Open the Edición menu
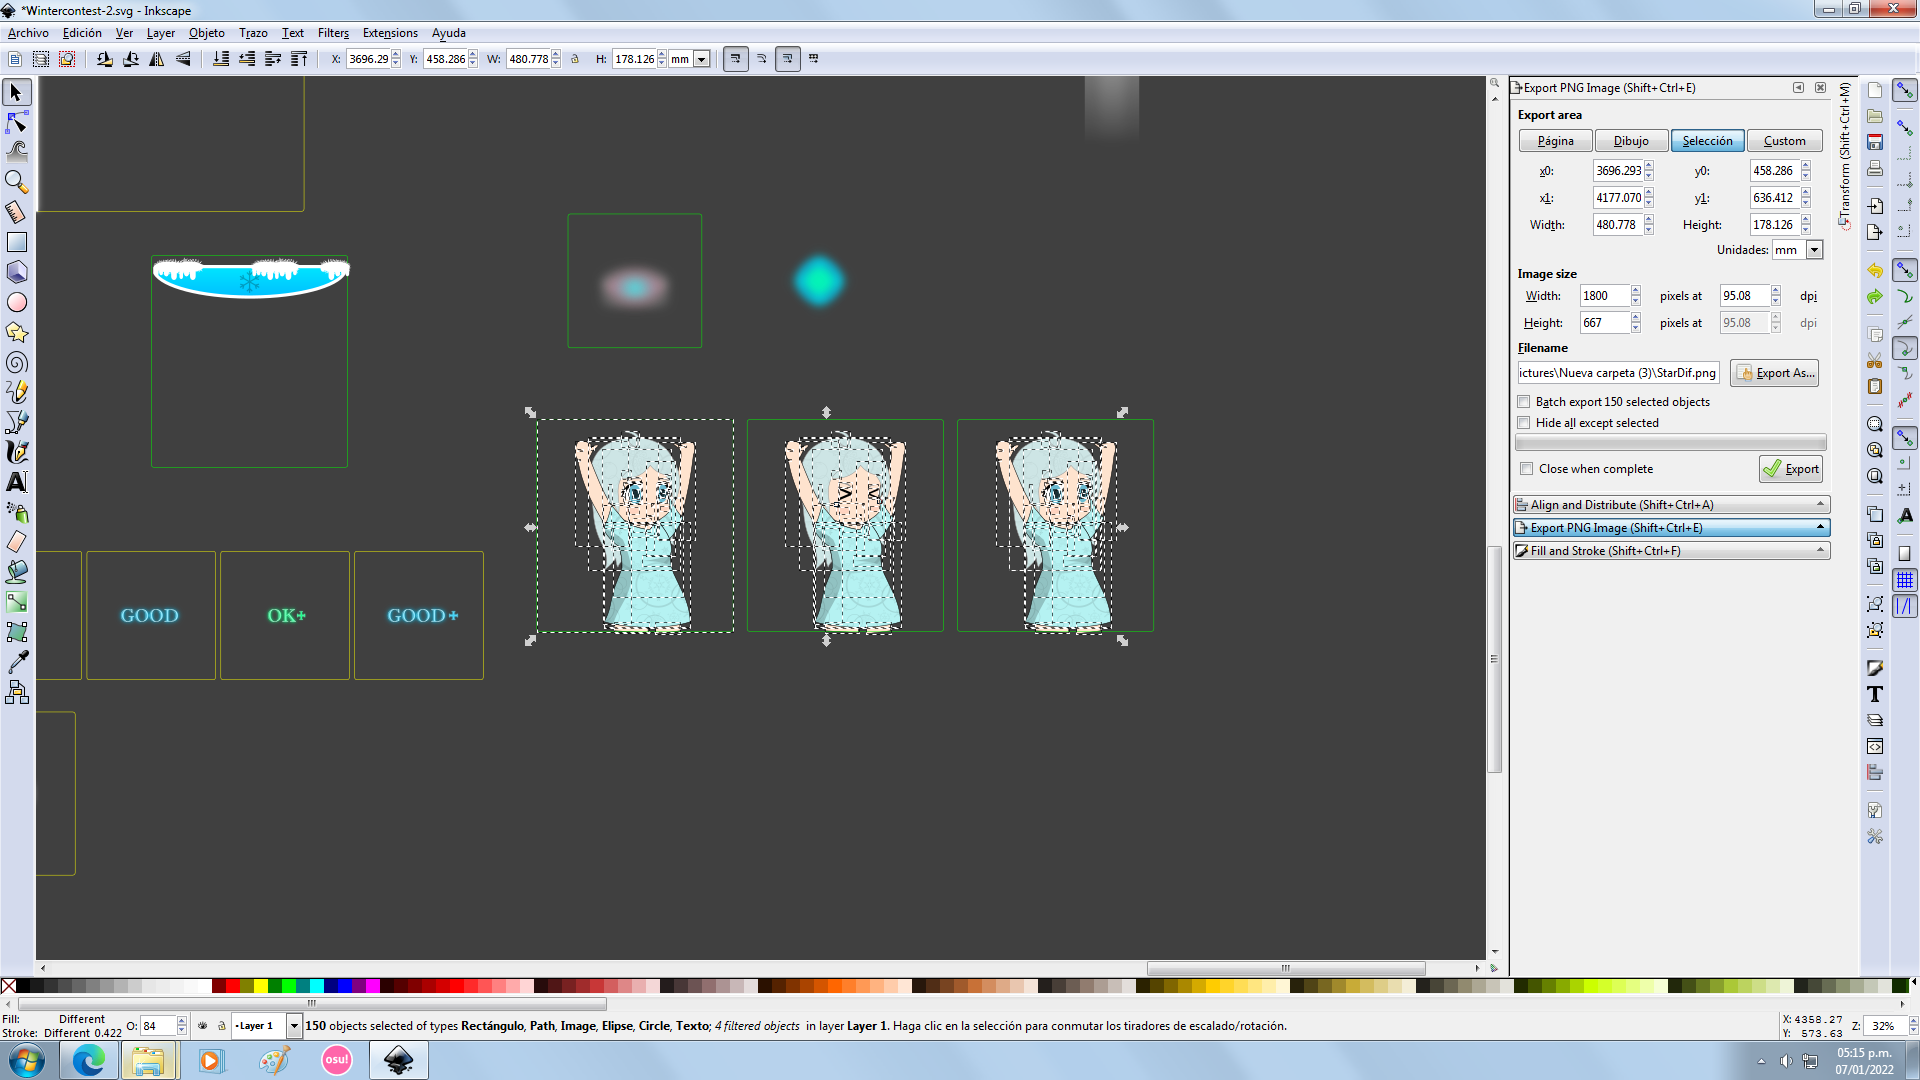 tap(82, 33)
